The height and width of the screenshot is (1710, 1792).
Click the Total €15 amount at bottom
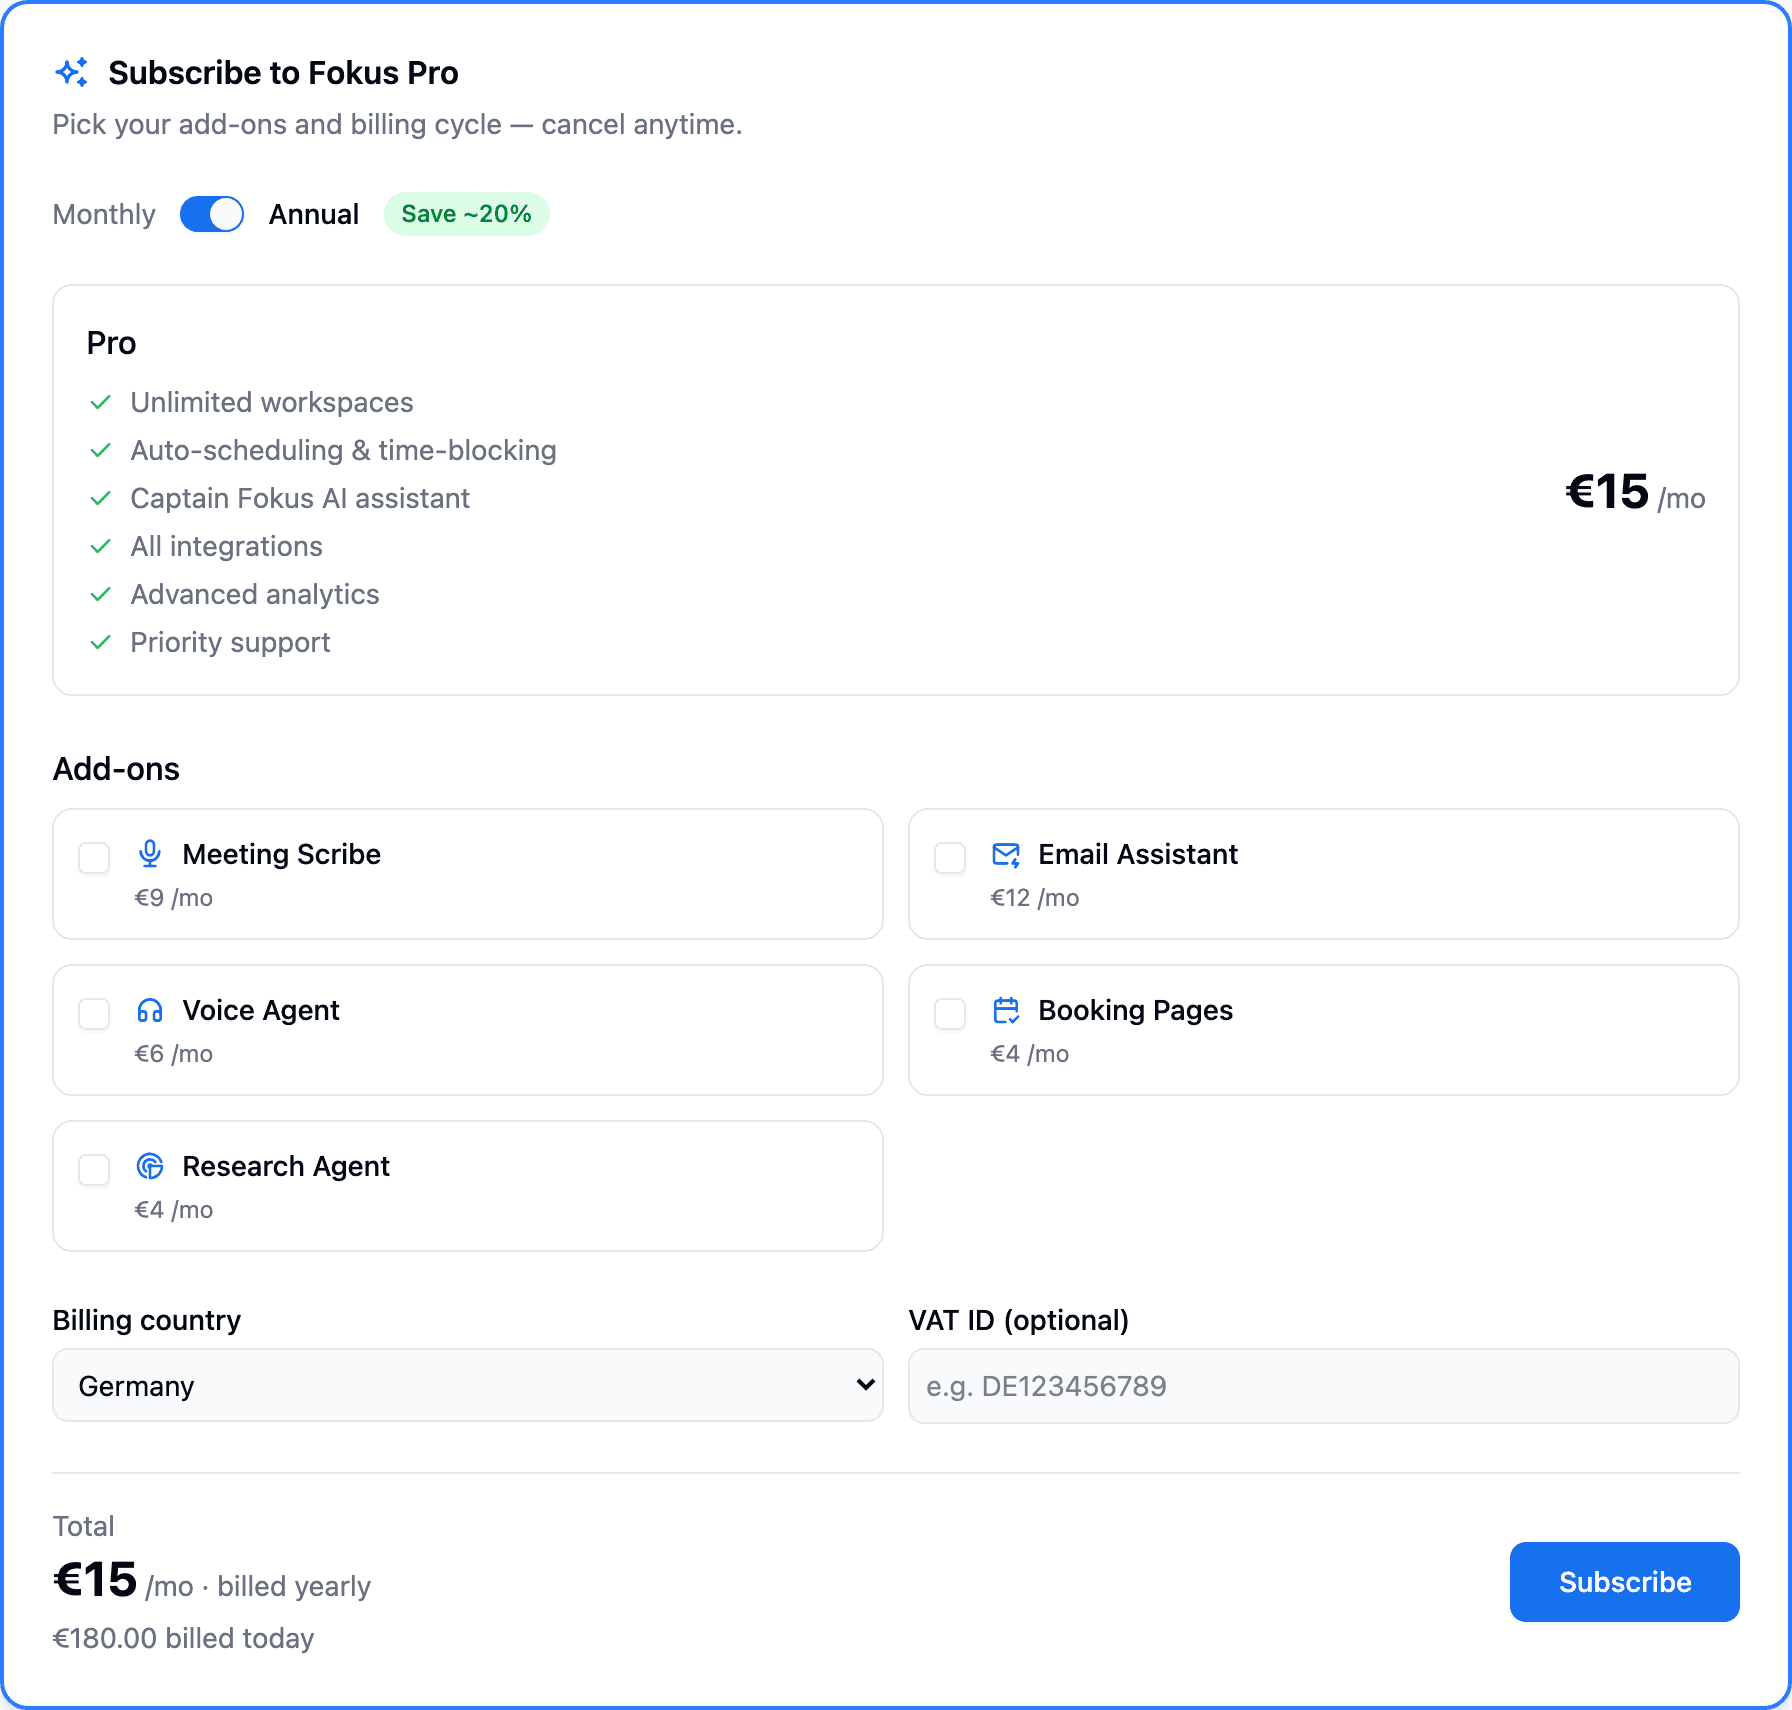tap(95, 1580)
